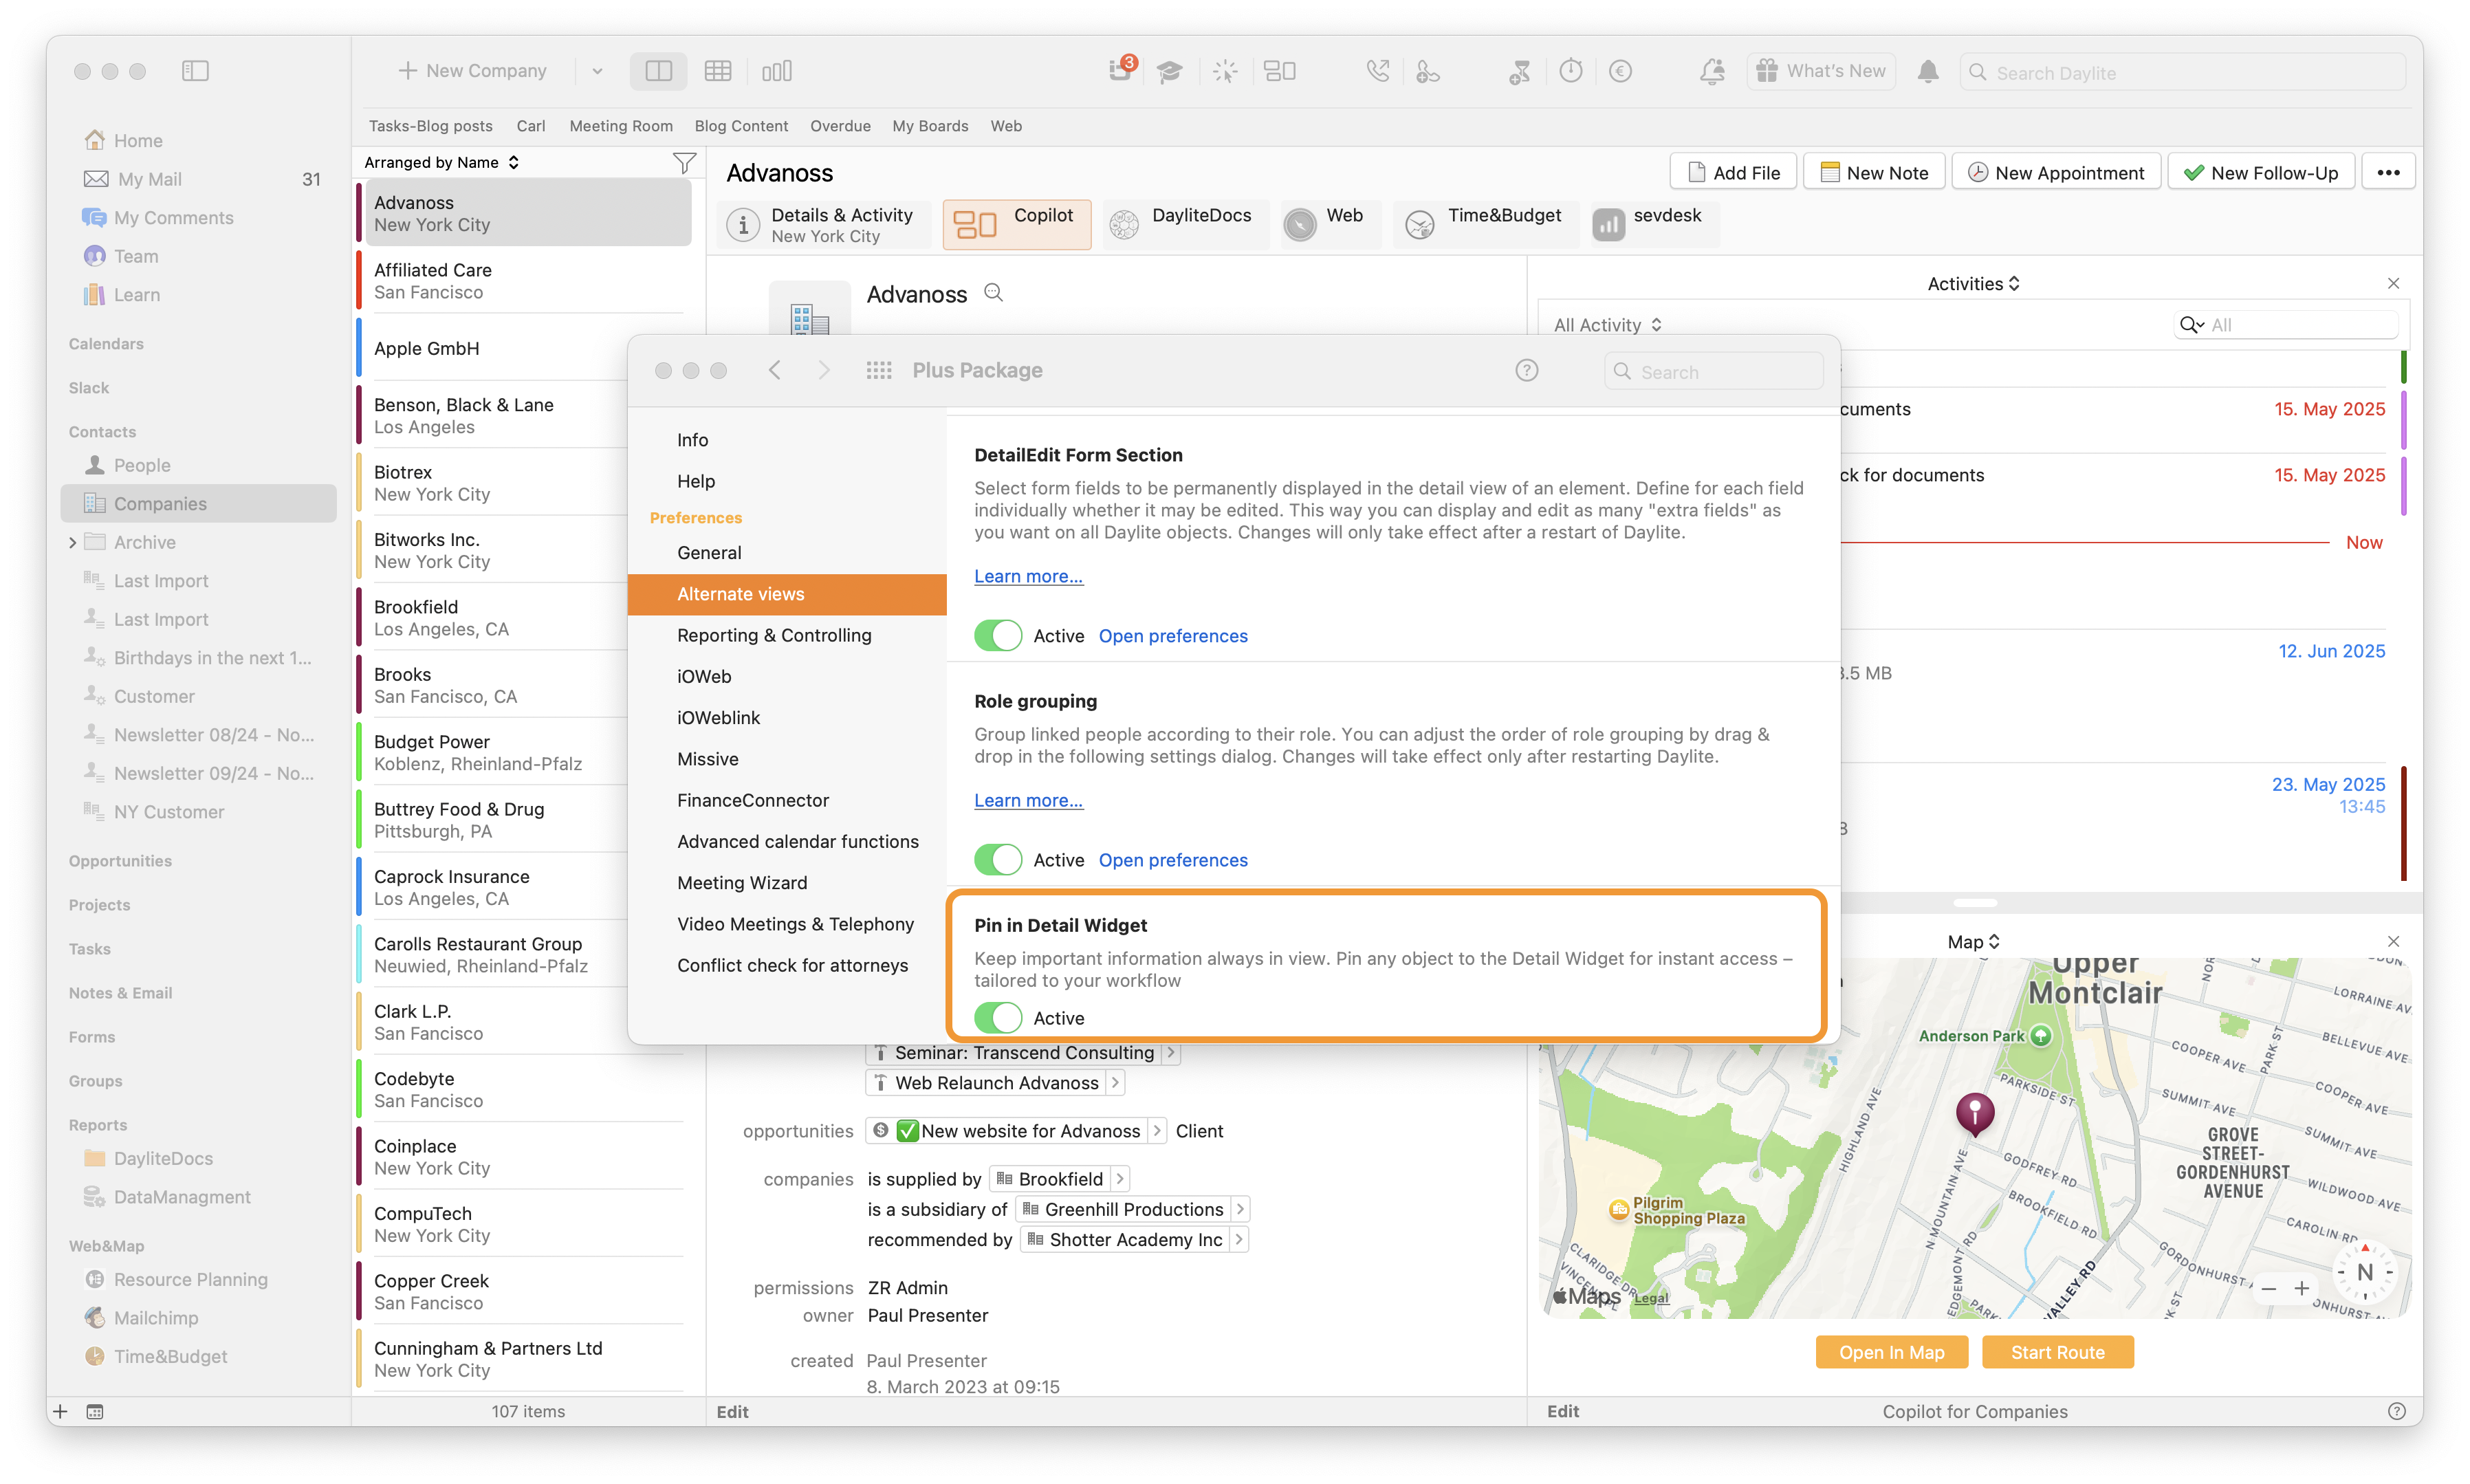Open preferences link for Role grouping
Image resolution: width=2470 pixels, height=1484 pixels.
[1173, 860]
